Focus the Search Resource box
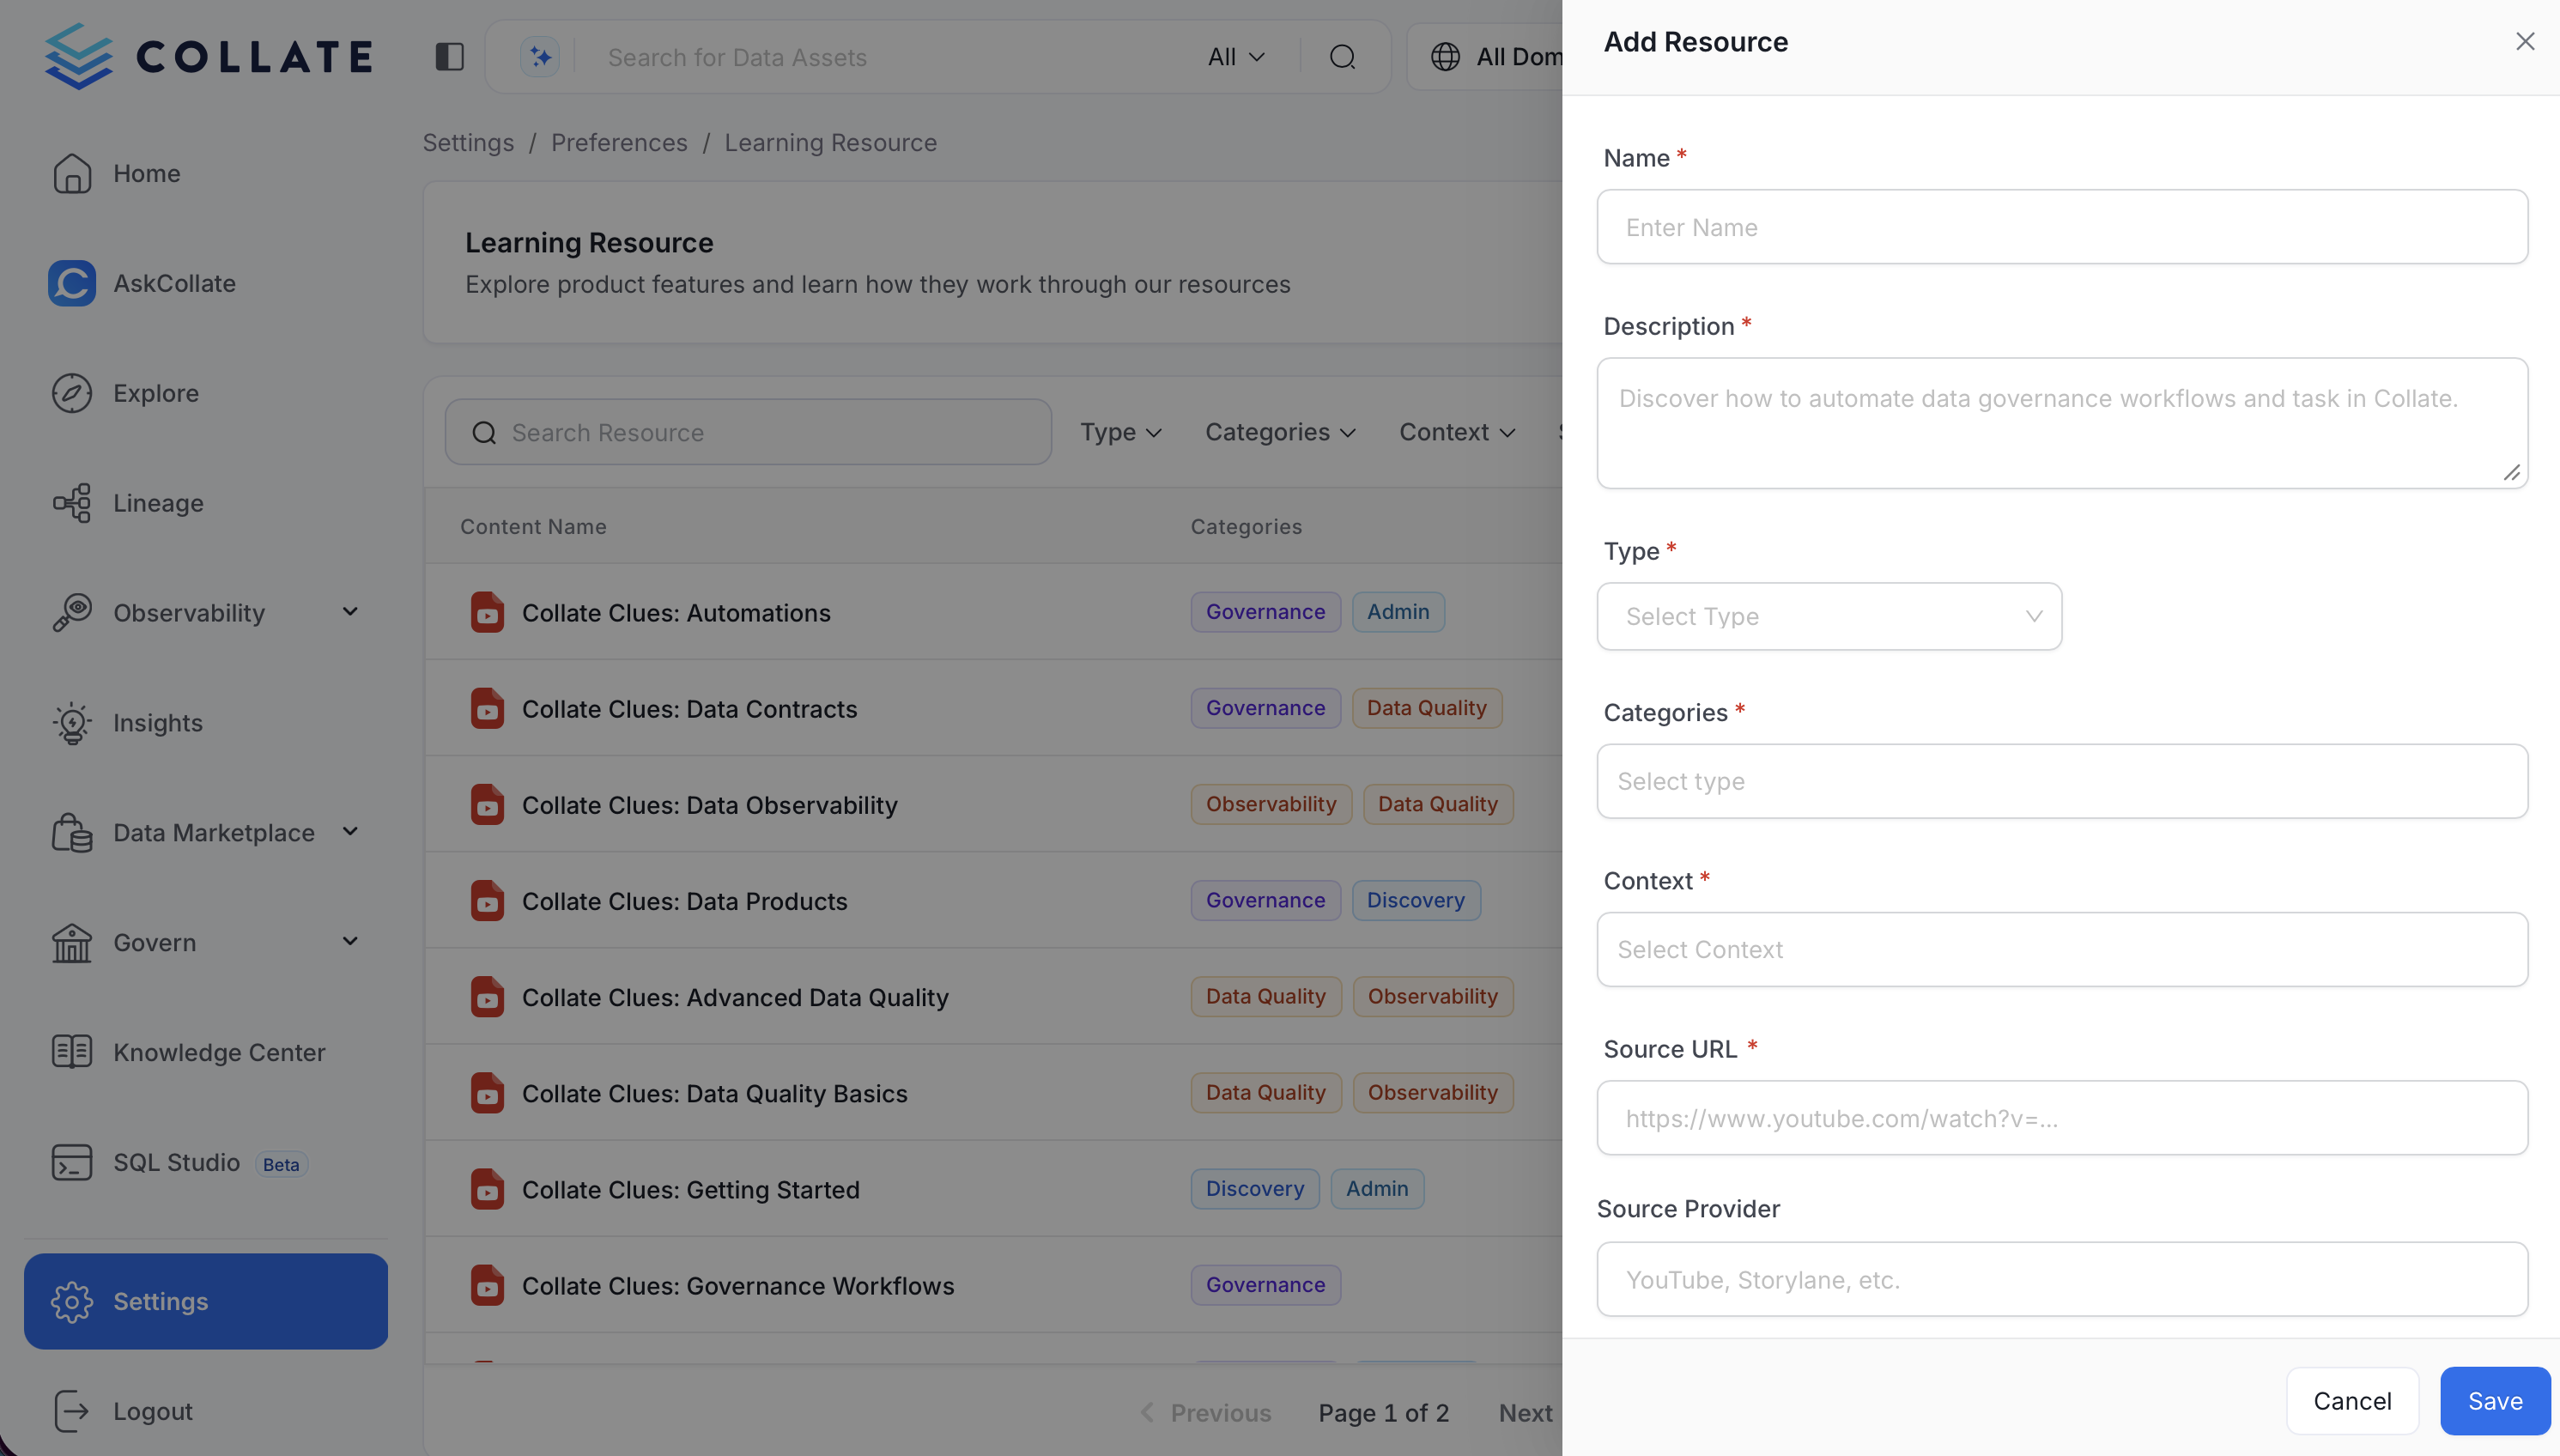 748,432
